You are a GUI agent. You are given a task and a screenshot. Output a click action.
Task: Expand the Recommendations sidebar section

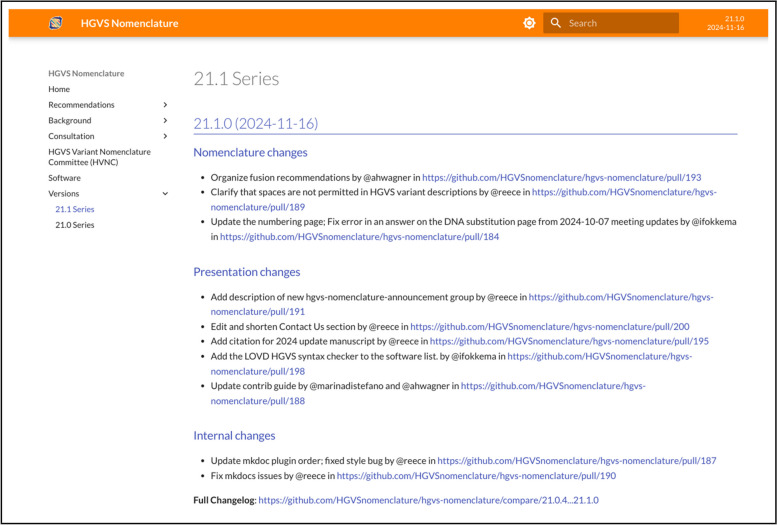pos(165,105)
